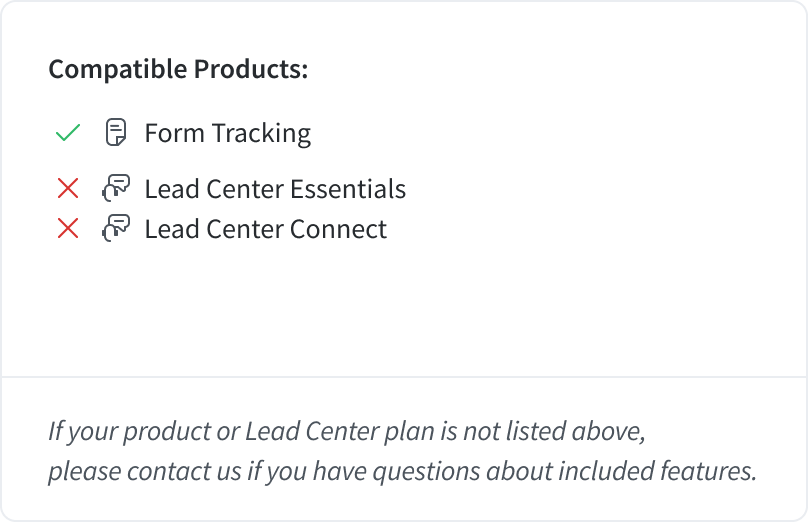Click the 'please contact us' text
The width and height of the screenshot is (808, 522).
click(144, 472)
